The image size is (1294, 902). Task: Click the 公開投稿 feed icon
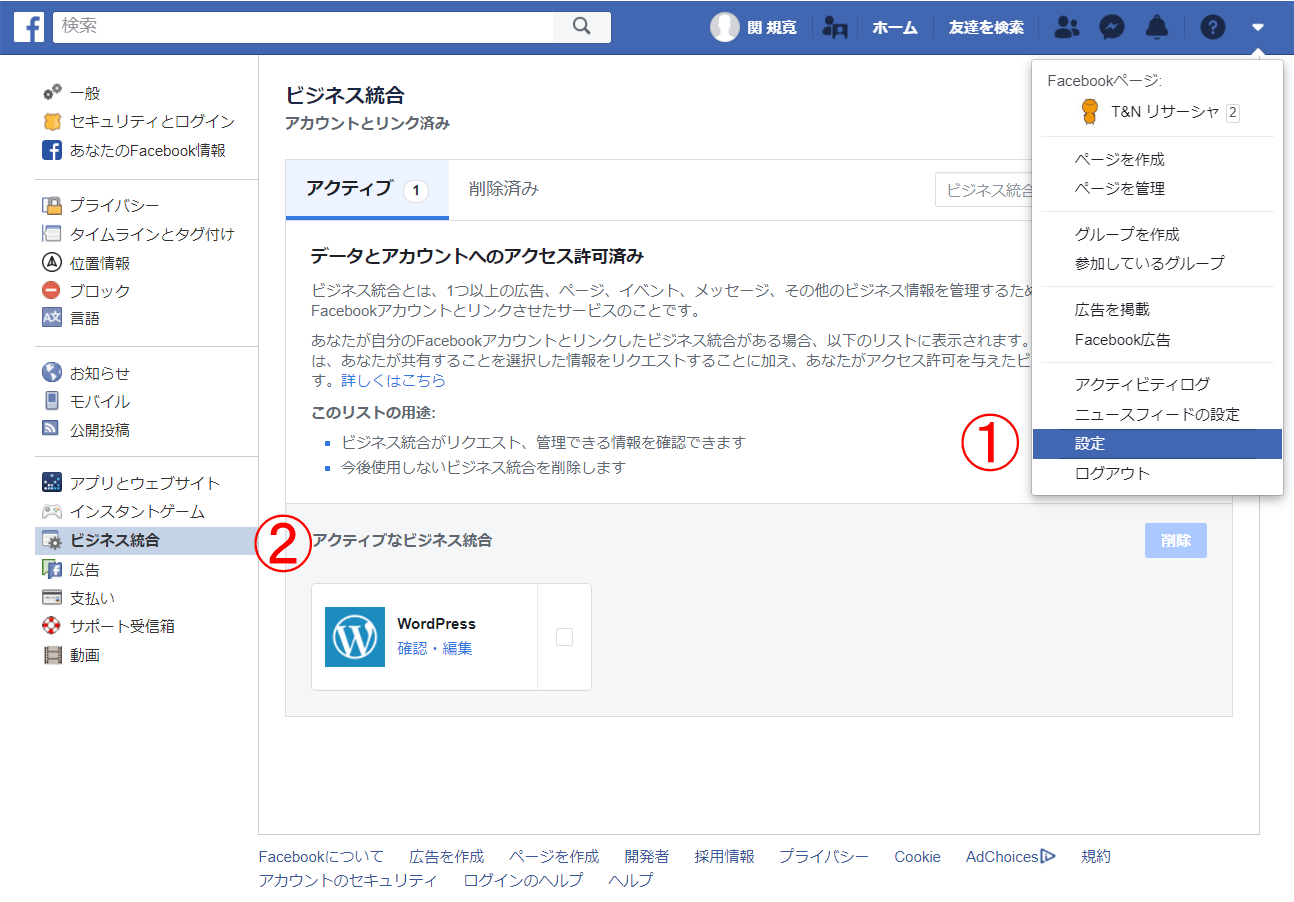pos(52,429)
